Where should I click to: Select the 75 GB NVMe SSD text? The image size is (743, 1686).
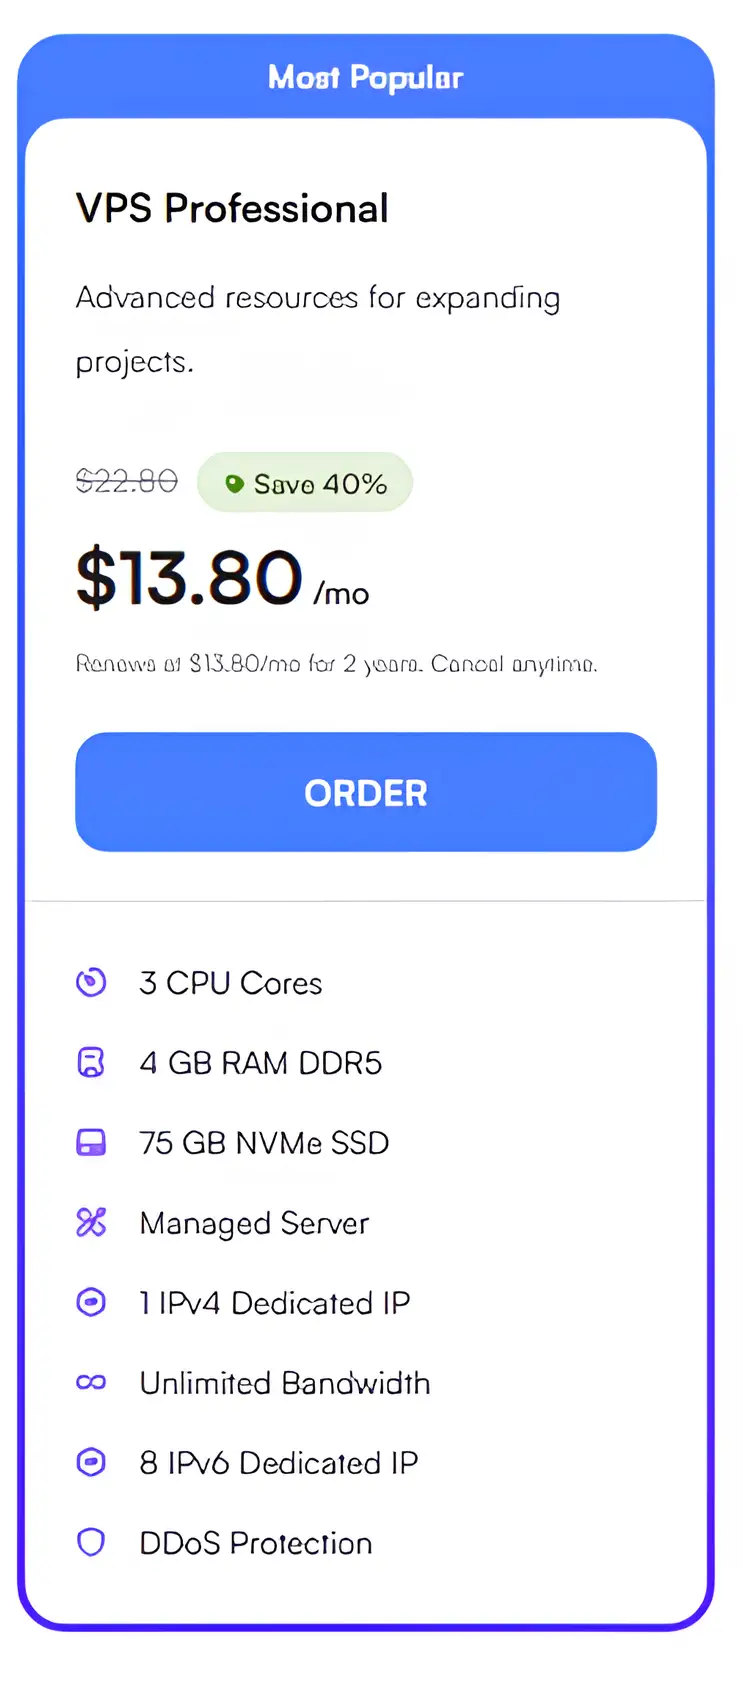tap(264, 1142)
